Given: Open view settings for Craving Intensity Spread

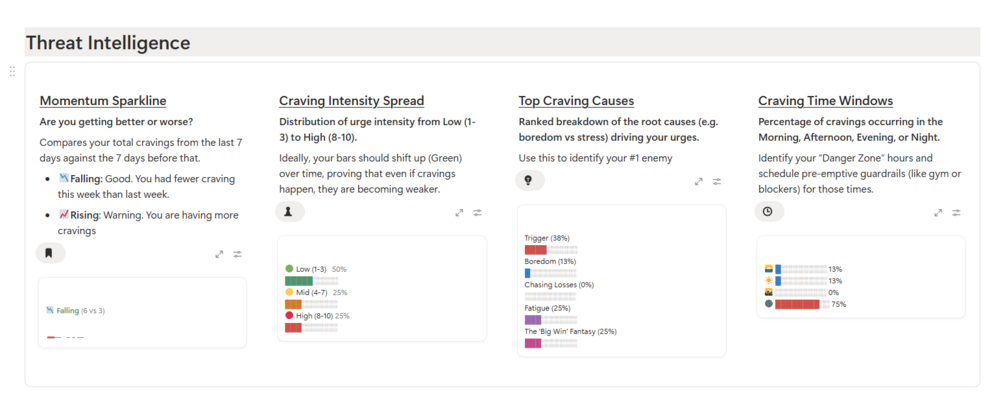Looking at the screenshot, I should (x=478, y=213).
